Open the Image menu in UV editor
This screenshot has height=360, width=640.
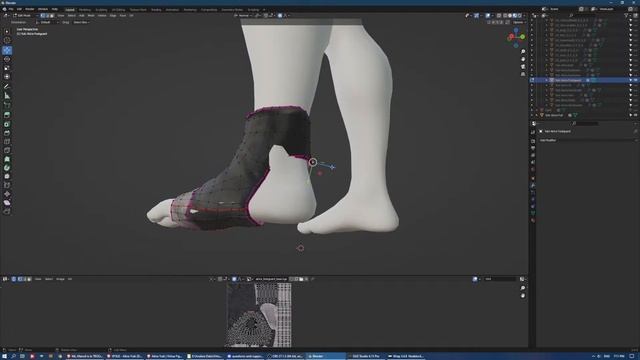[x=60, y=279]
